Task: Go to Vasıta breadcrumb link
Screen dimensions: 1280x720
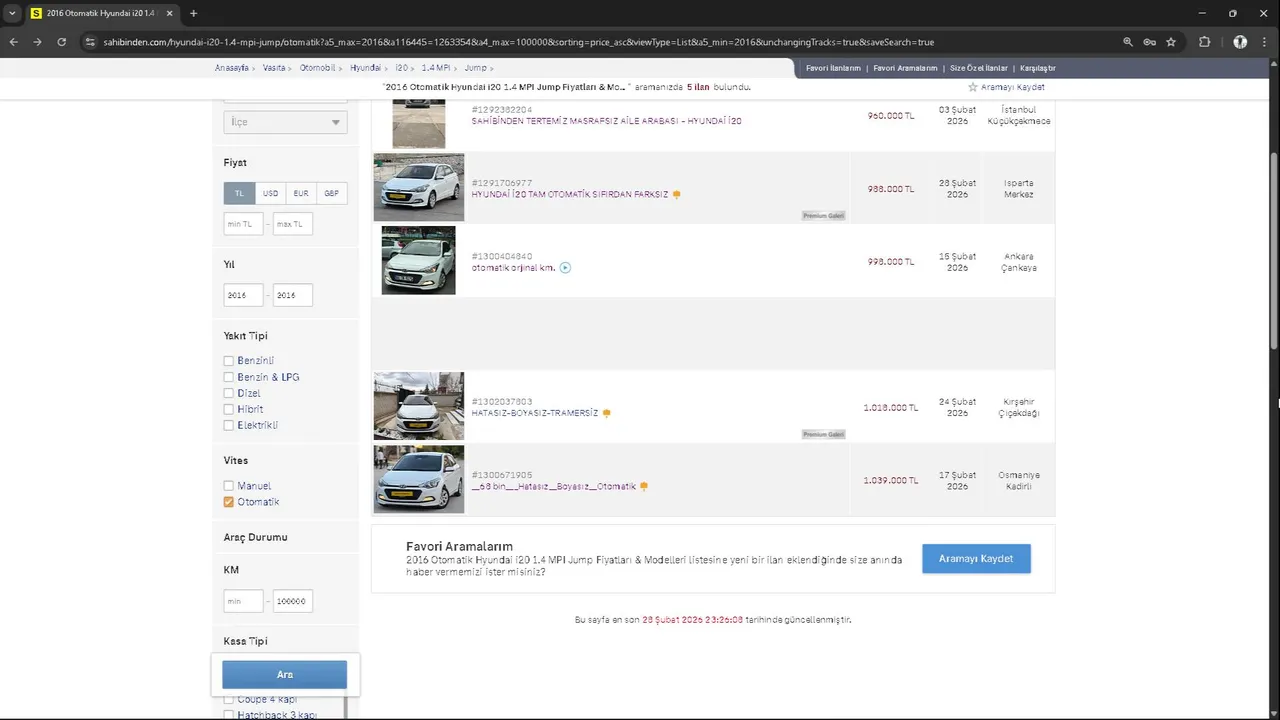Action: [274, 68]
